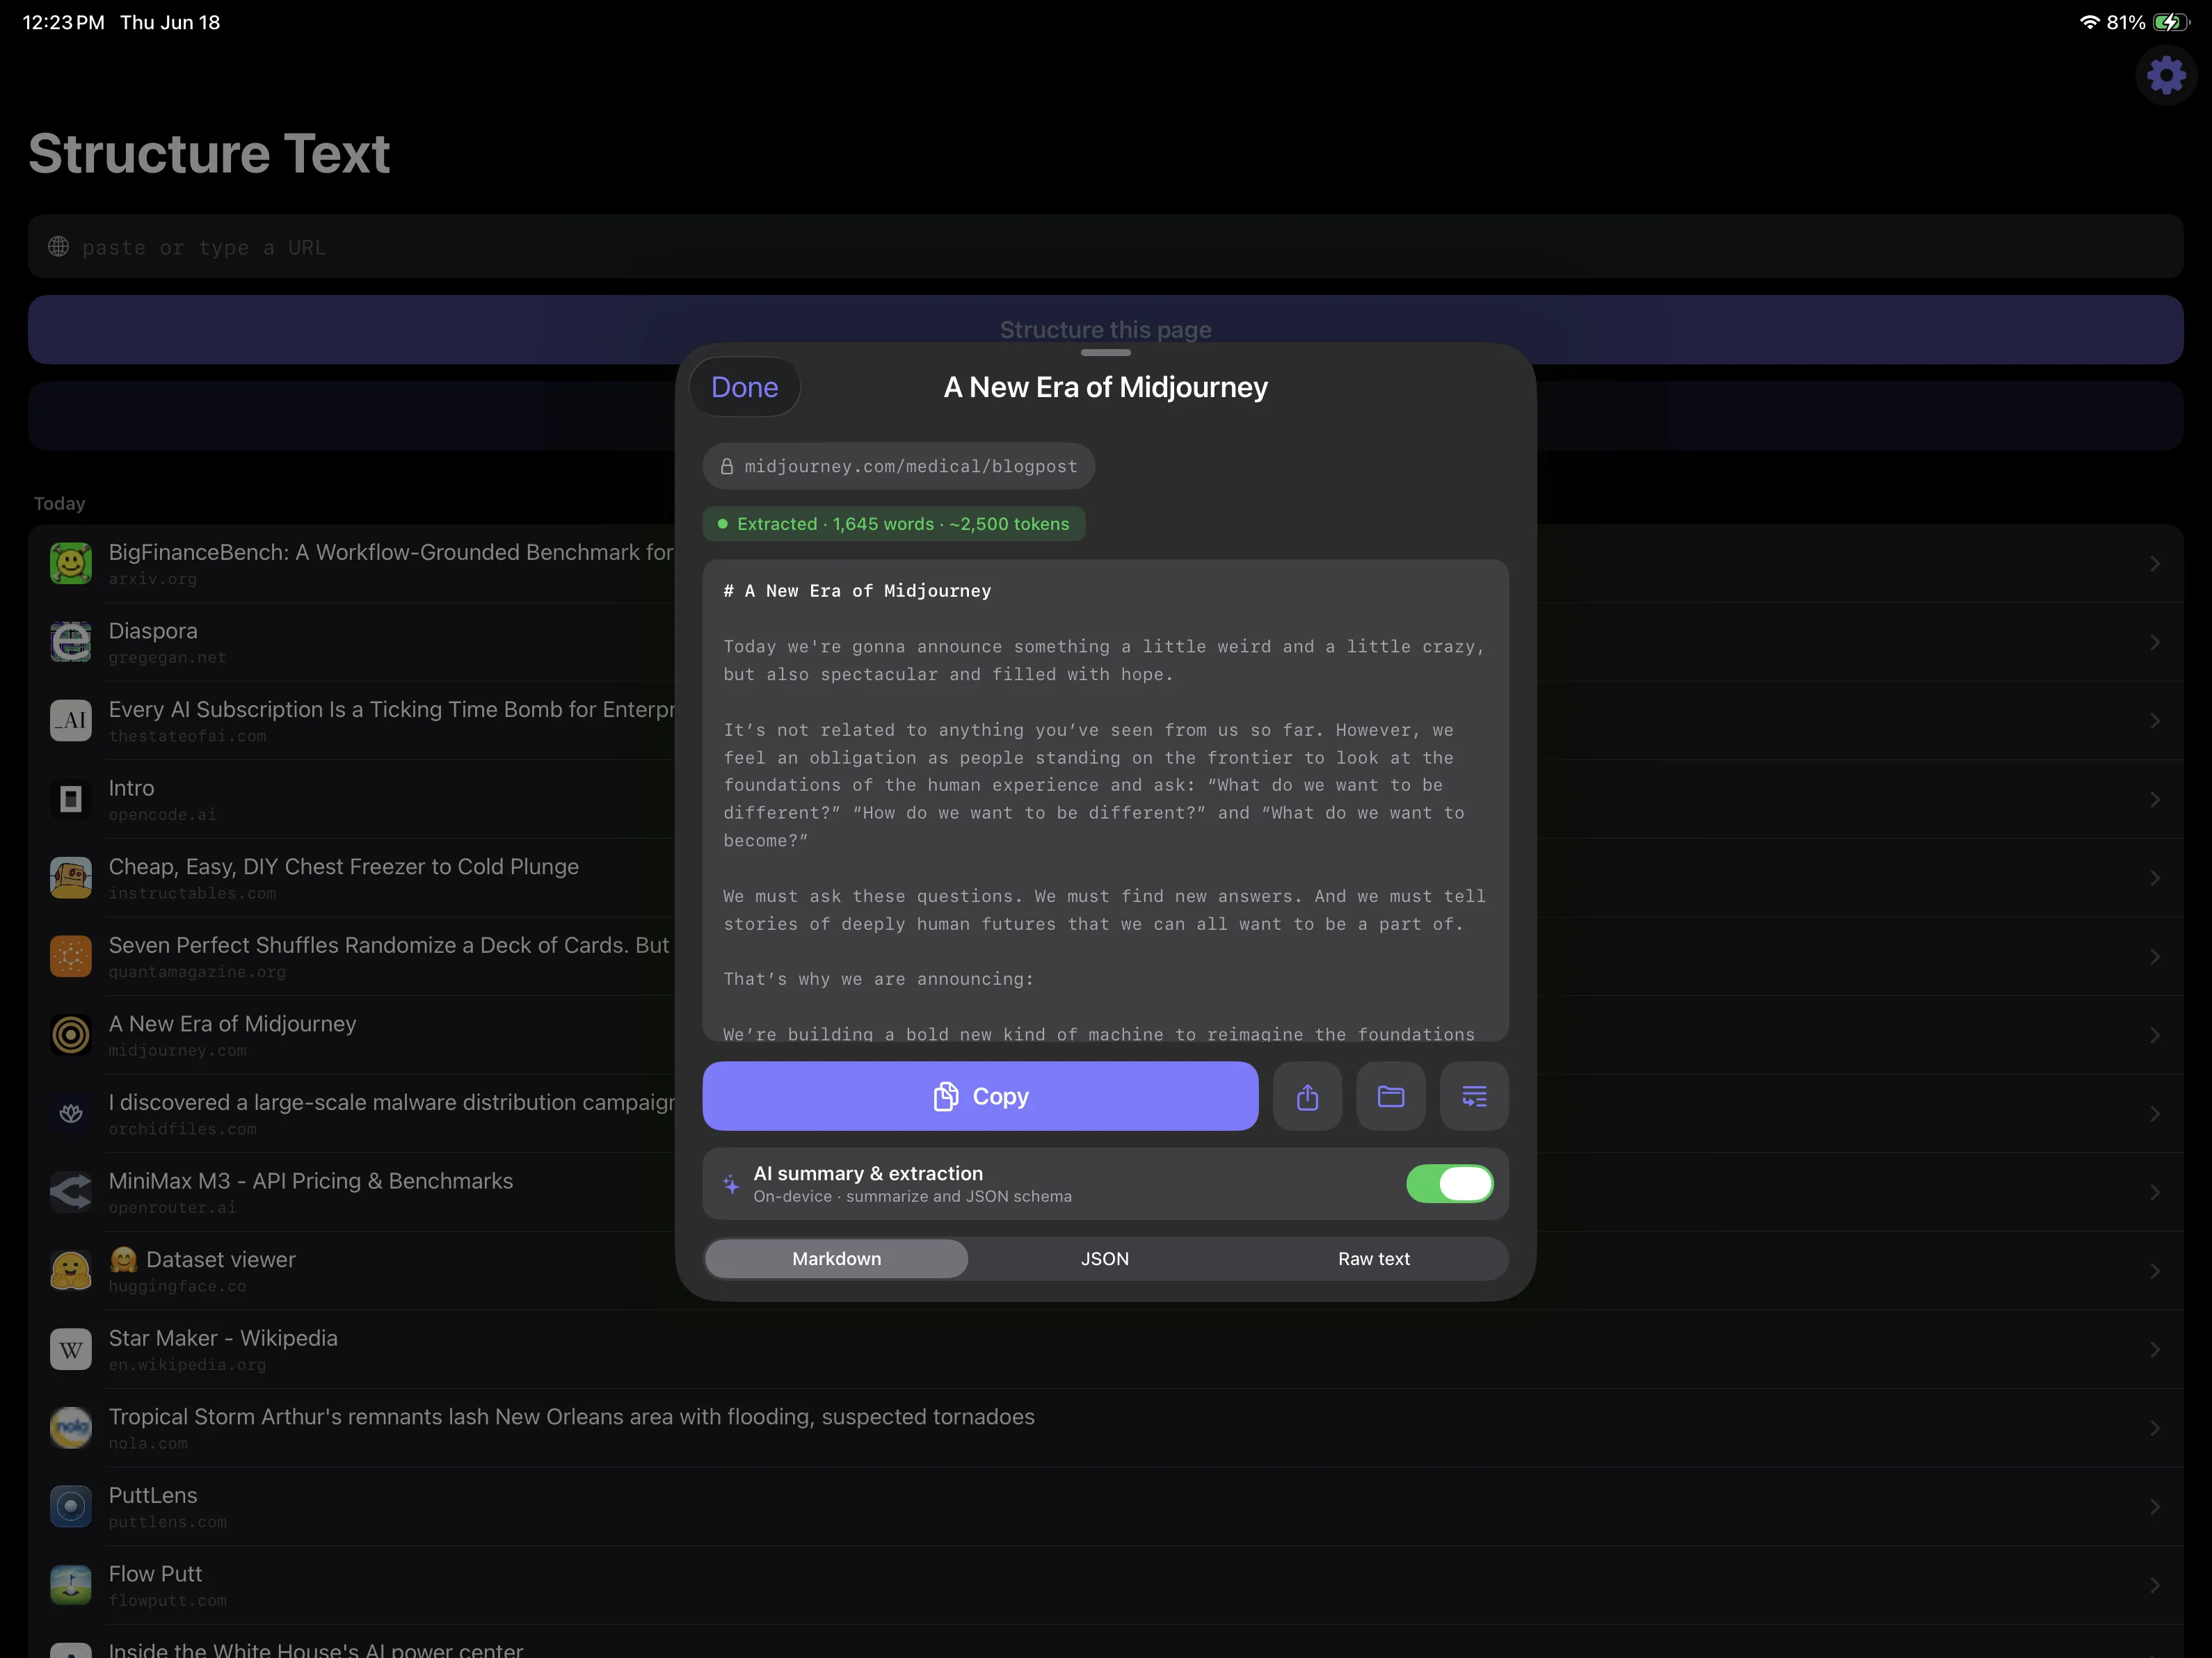The image size is (2212, 1658).
Task: Open I discovered a large-scale malware row
Action: pos(1106,1114)
